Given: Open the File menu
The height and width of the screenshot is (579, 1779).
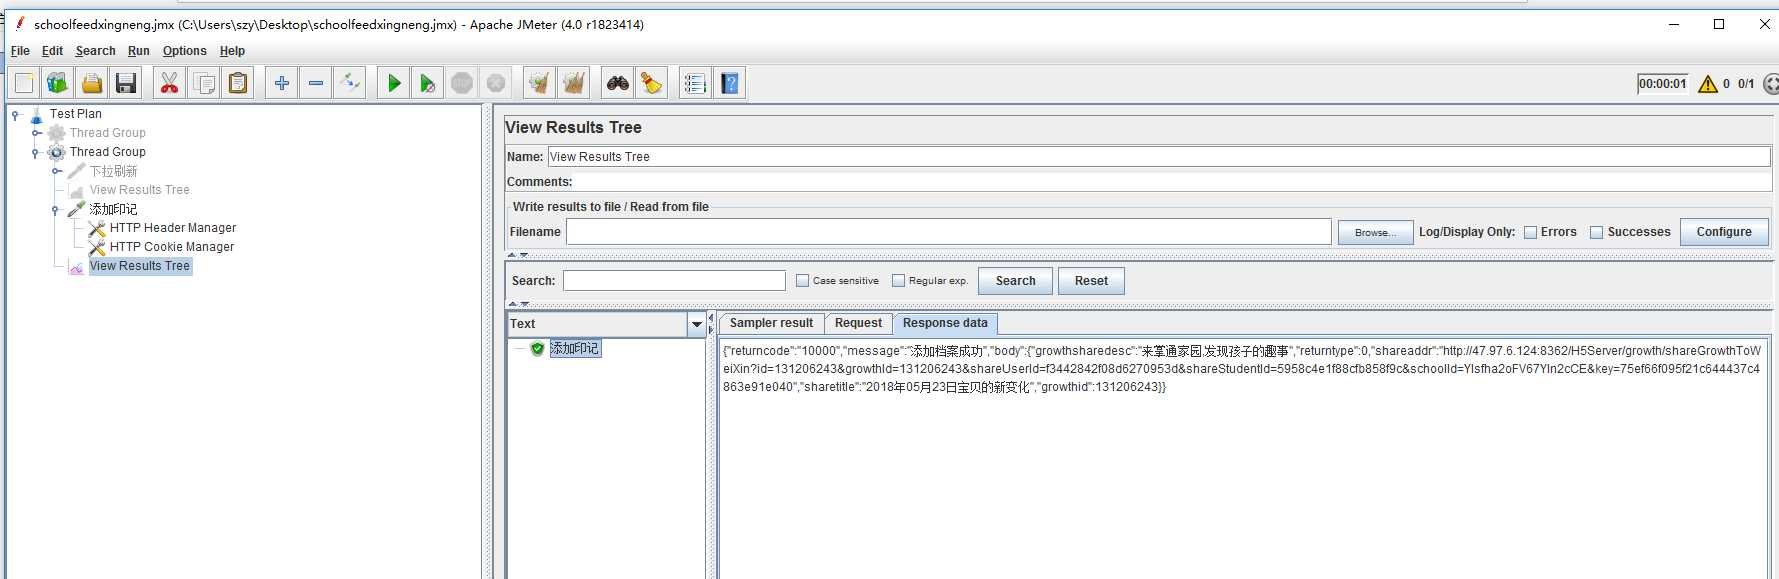Looking at the screenshot, I should (20, 51).
